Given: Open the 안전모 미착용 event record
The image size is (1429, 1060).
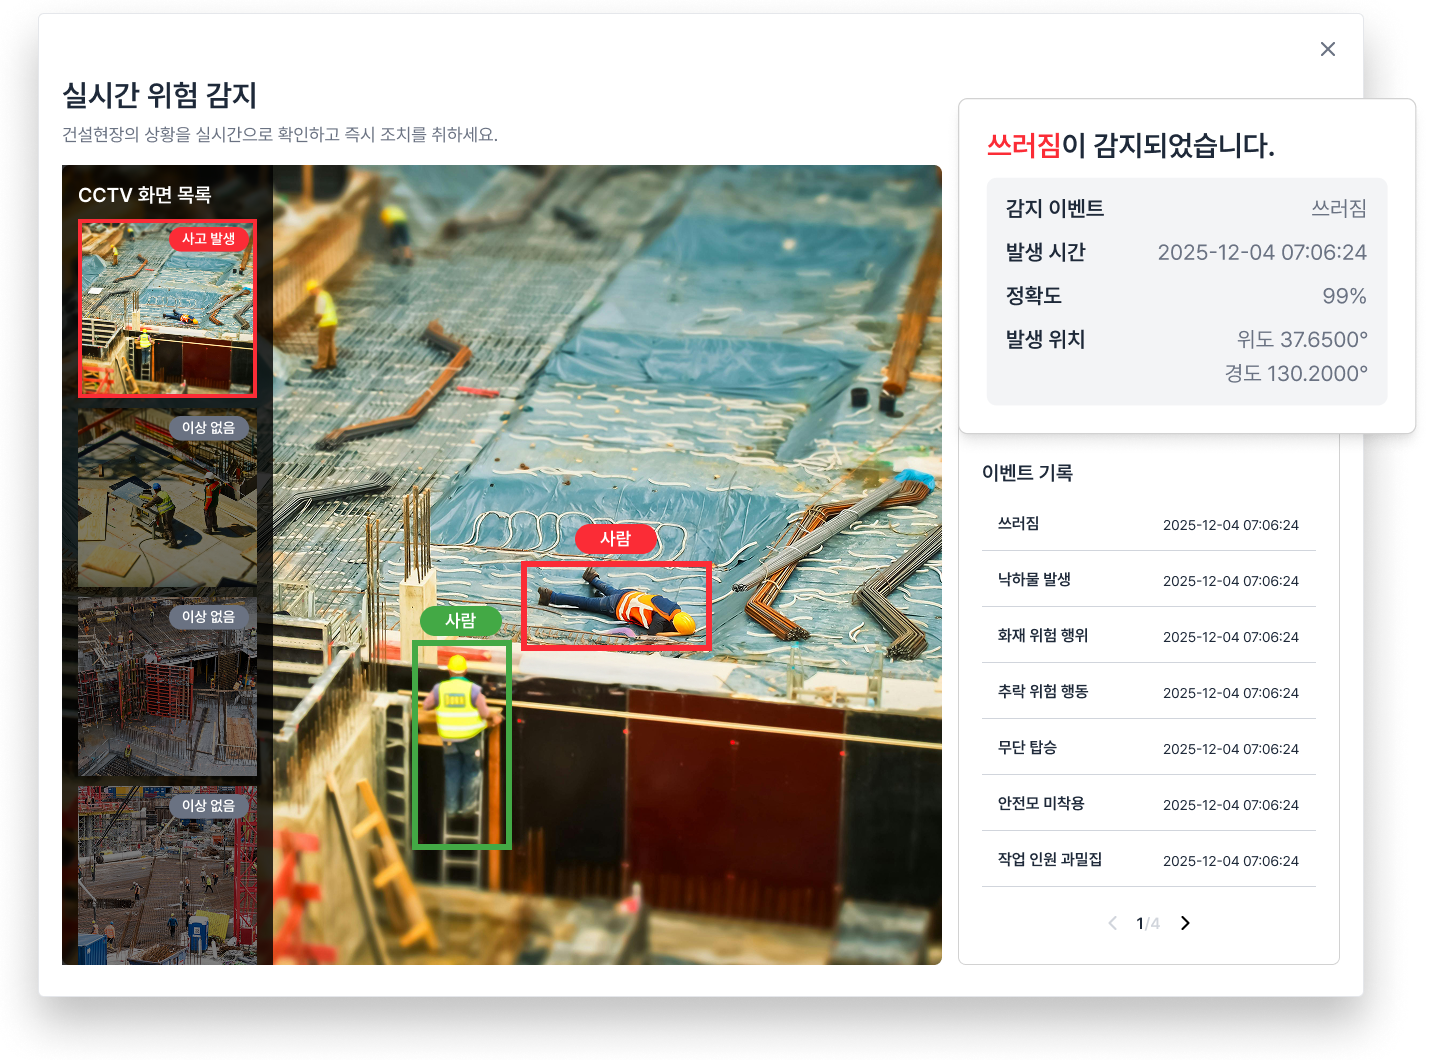Looking at the screenshot, I should [1148, 804].
